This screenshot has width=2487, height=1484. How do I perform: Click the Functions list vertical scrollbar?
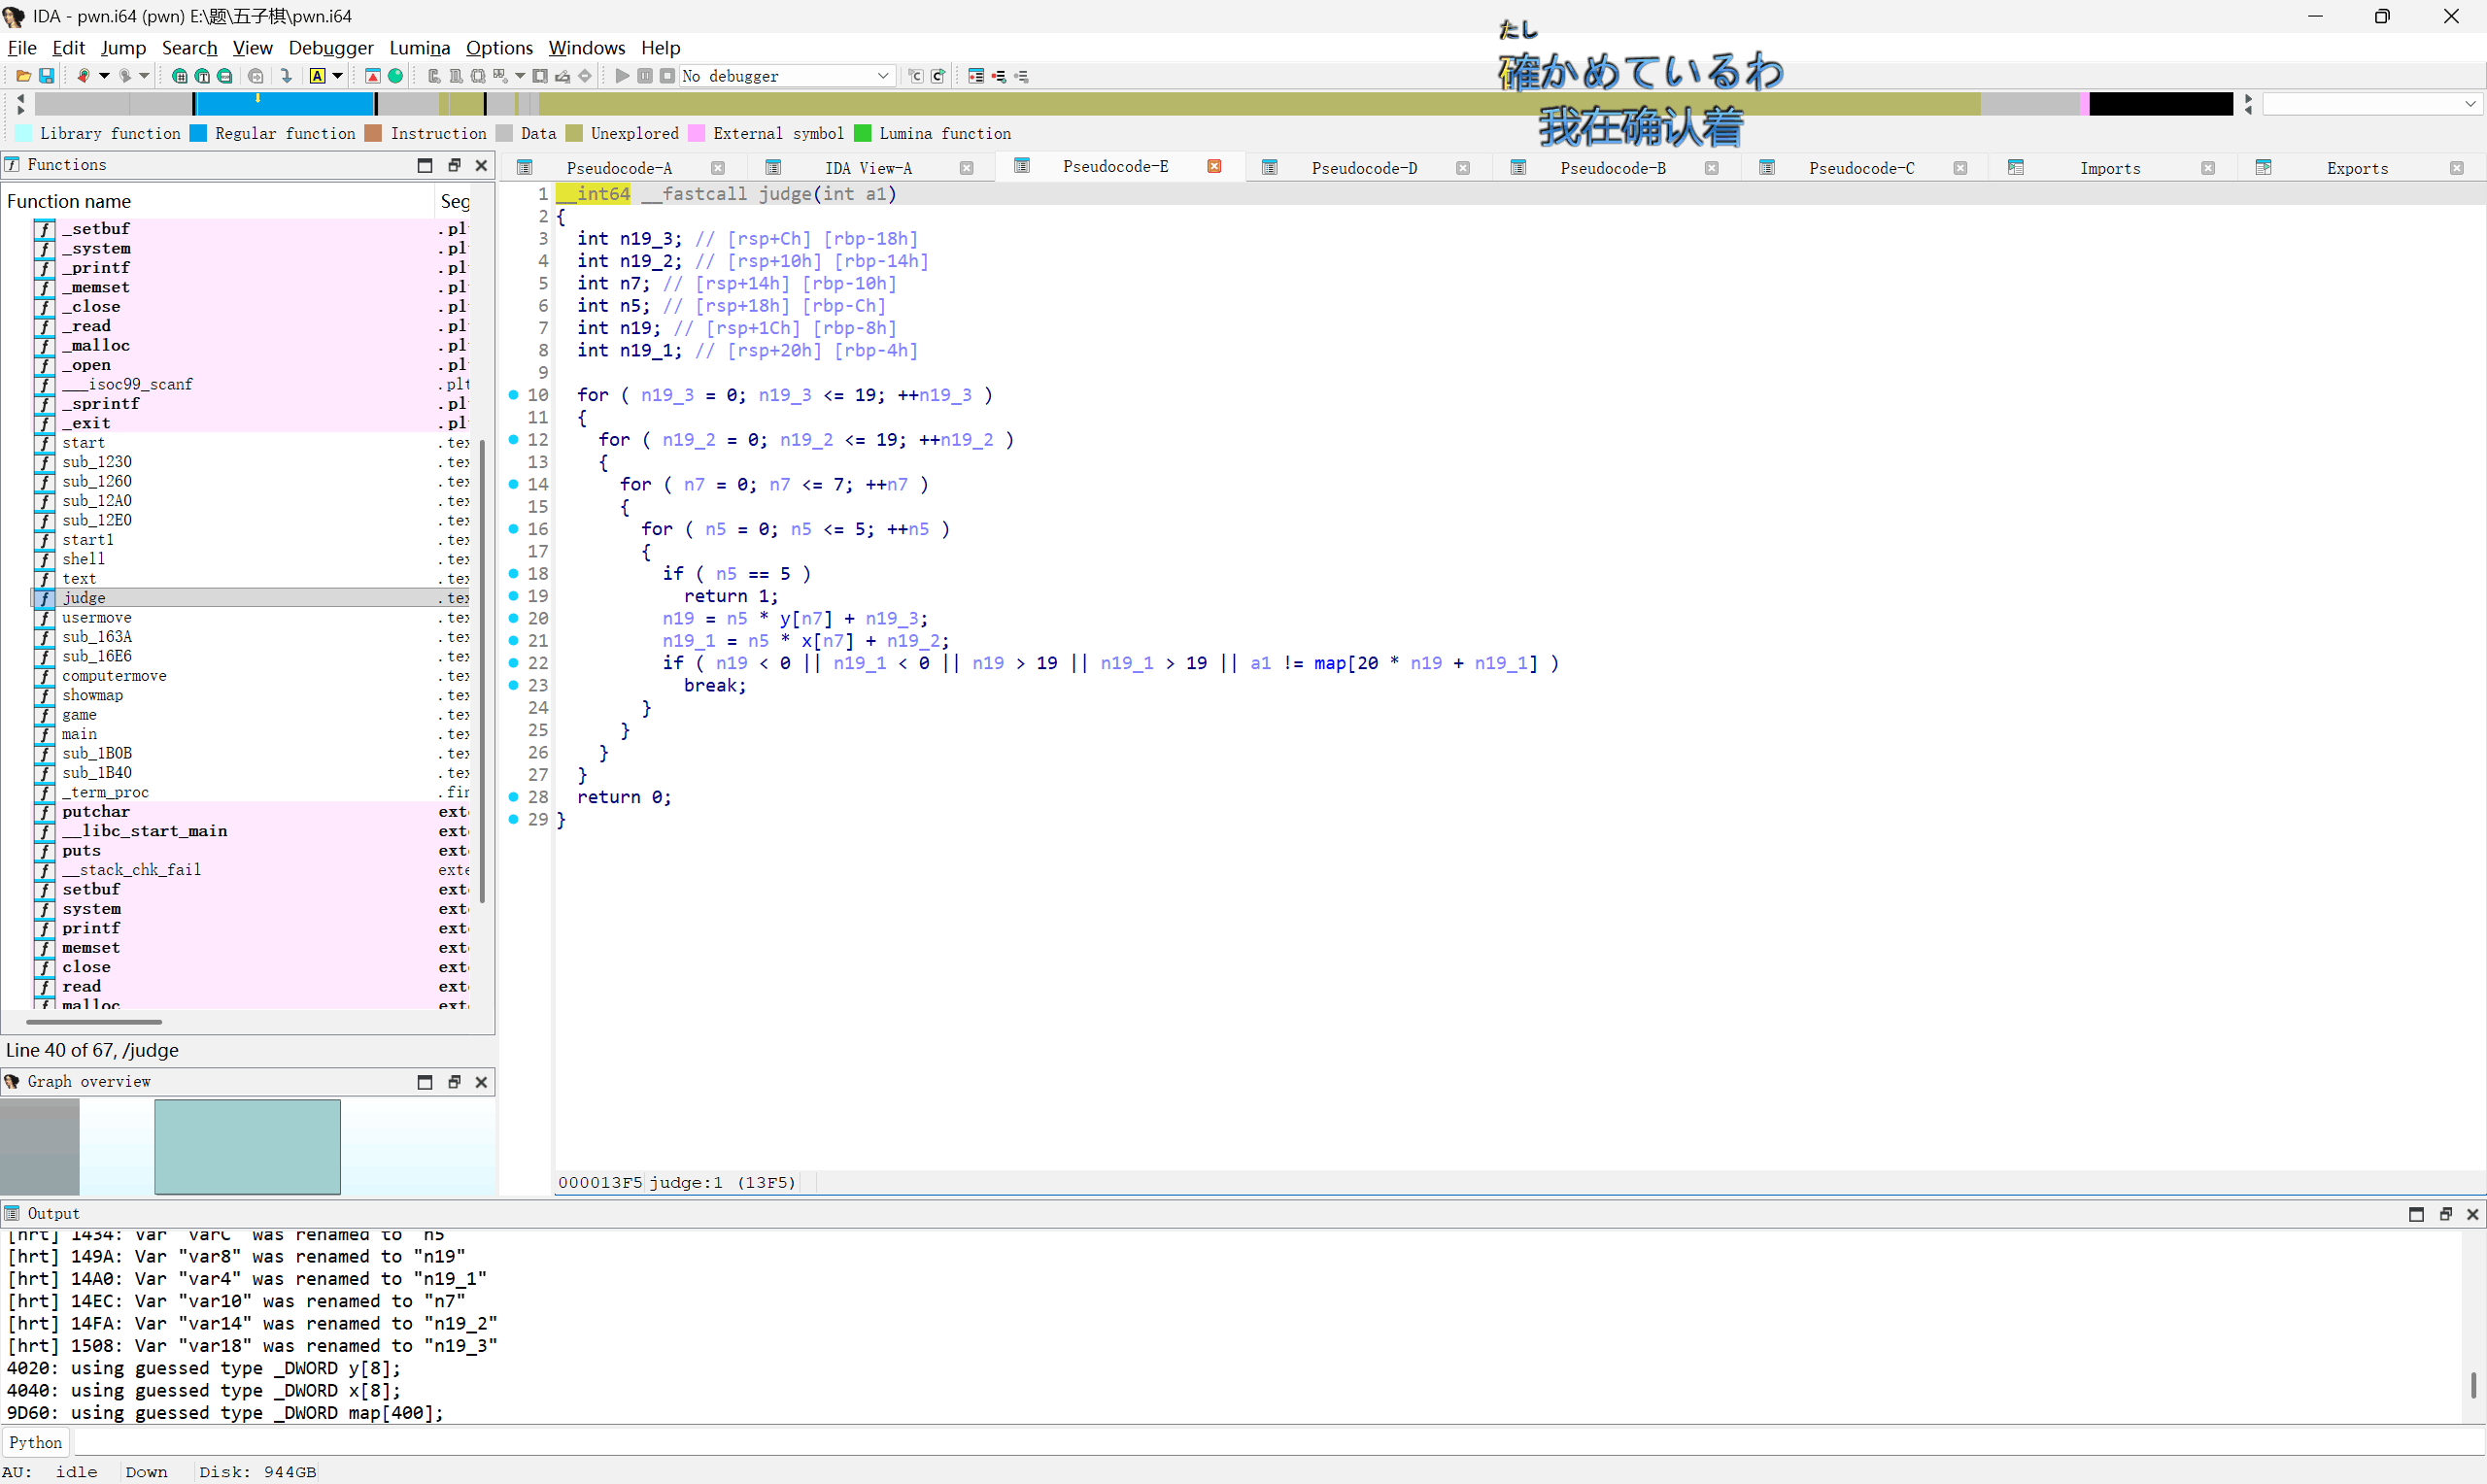[482, 670]
